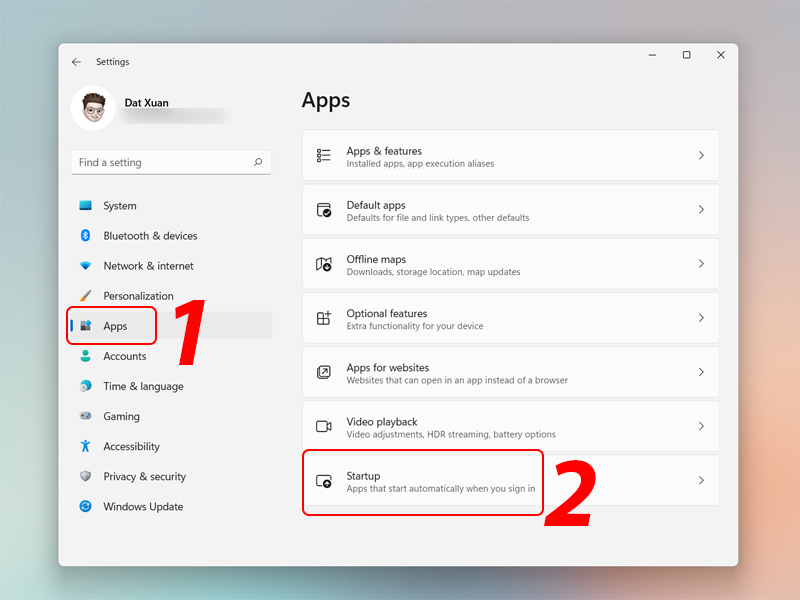Open Time & language settings
The height and width of the screenshot is (600, 800).
click(x=143, y=386)
